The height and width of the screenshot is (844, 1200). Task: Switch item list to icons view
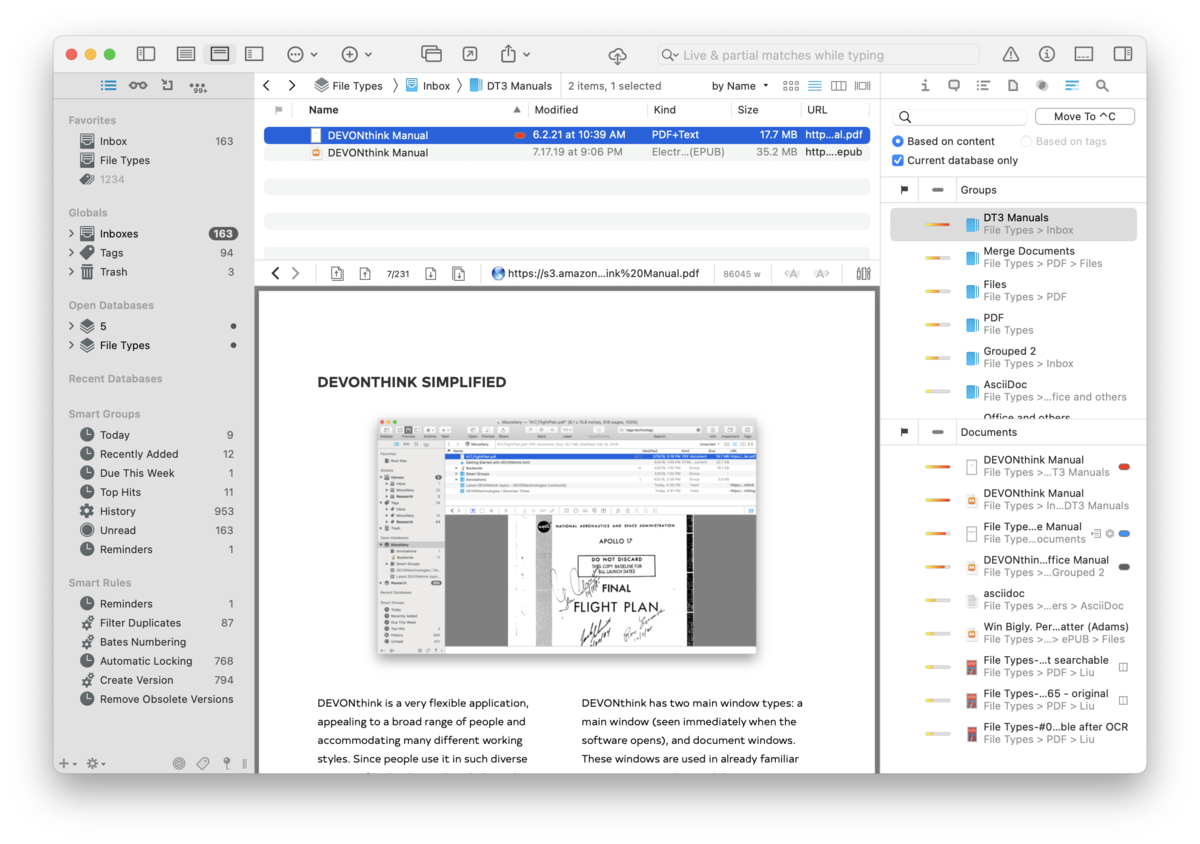(x=791, y=86)
